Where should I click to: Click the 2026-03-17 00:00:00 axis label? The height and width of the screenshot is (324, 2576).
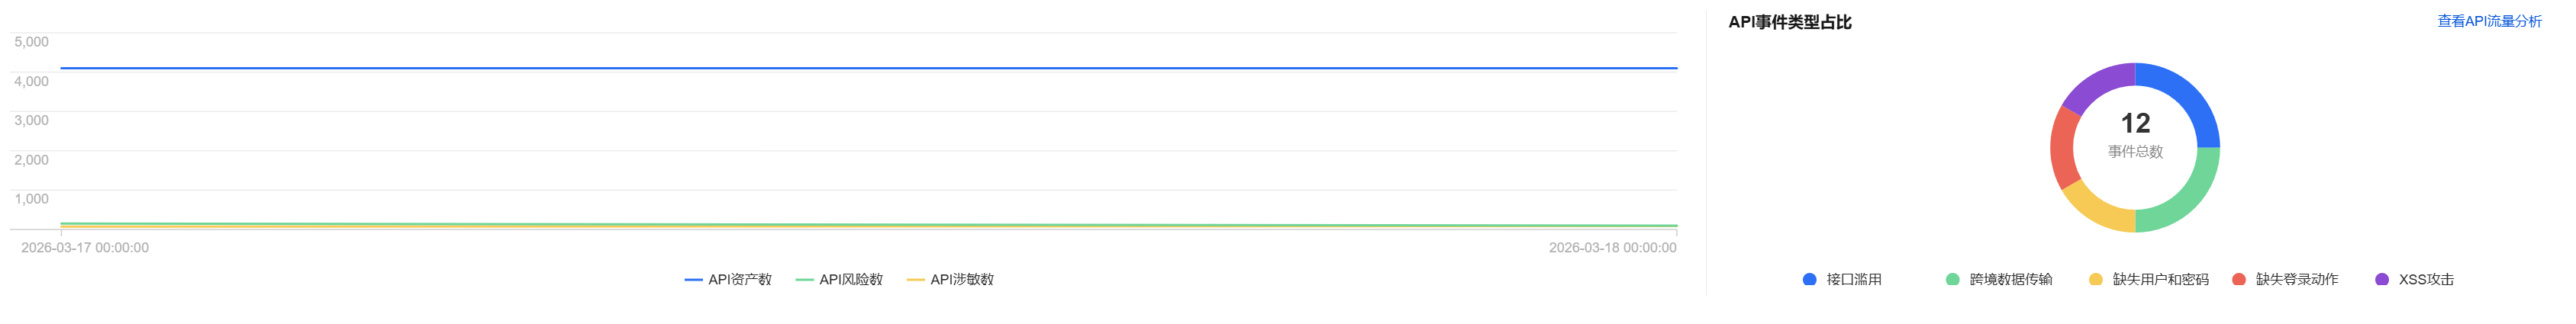(85, 248)
